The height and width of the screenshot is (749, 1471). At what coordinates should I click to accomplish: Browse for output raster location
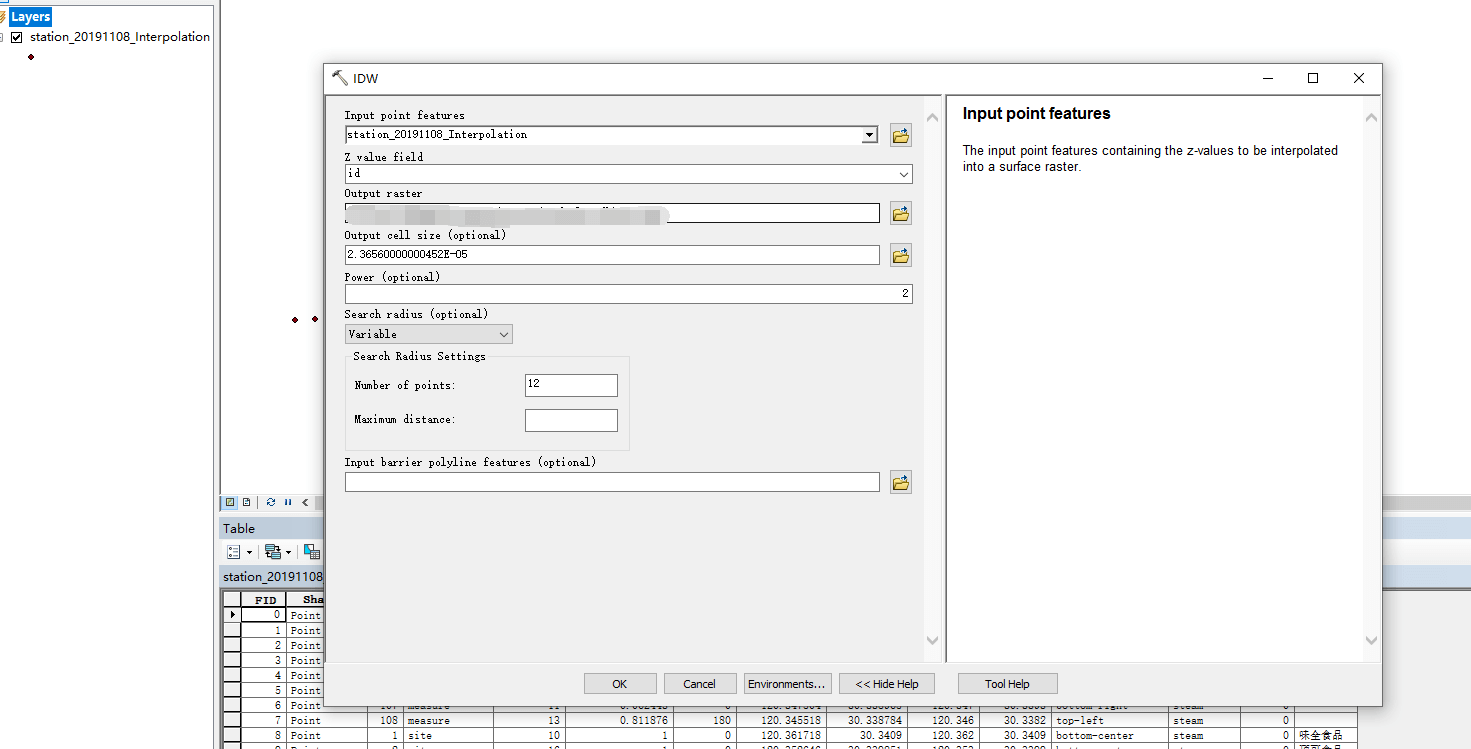click(900, 213)
